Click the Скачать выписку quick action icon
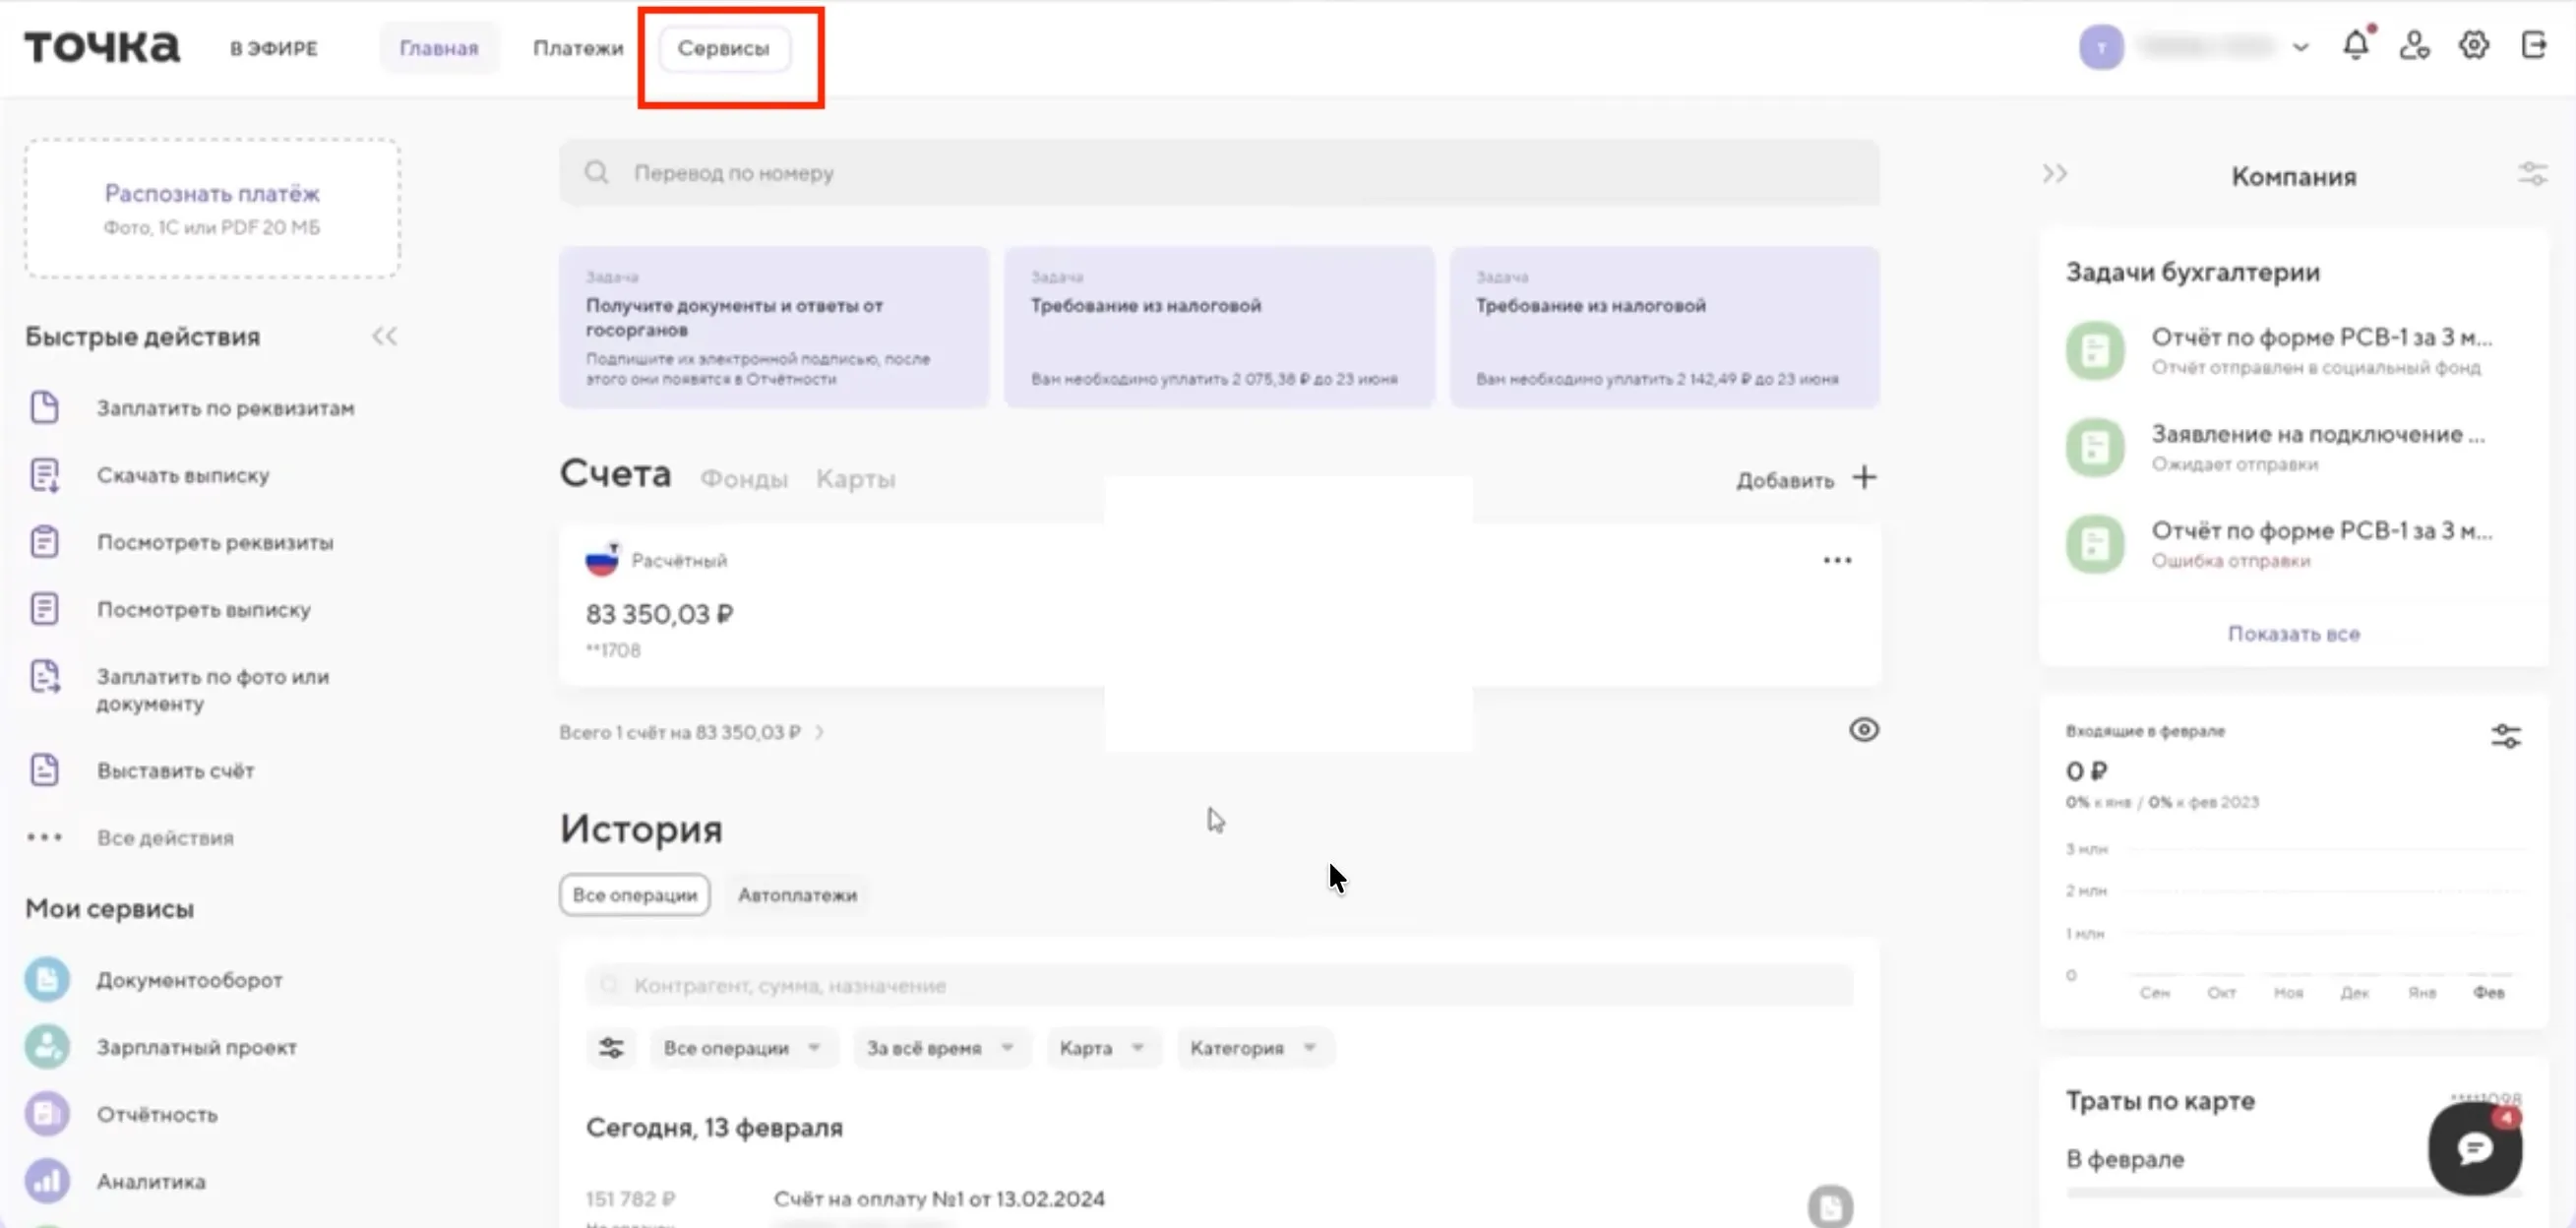 45,475
